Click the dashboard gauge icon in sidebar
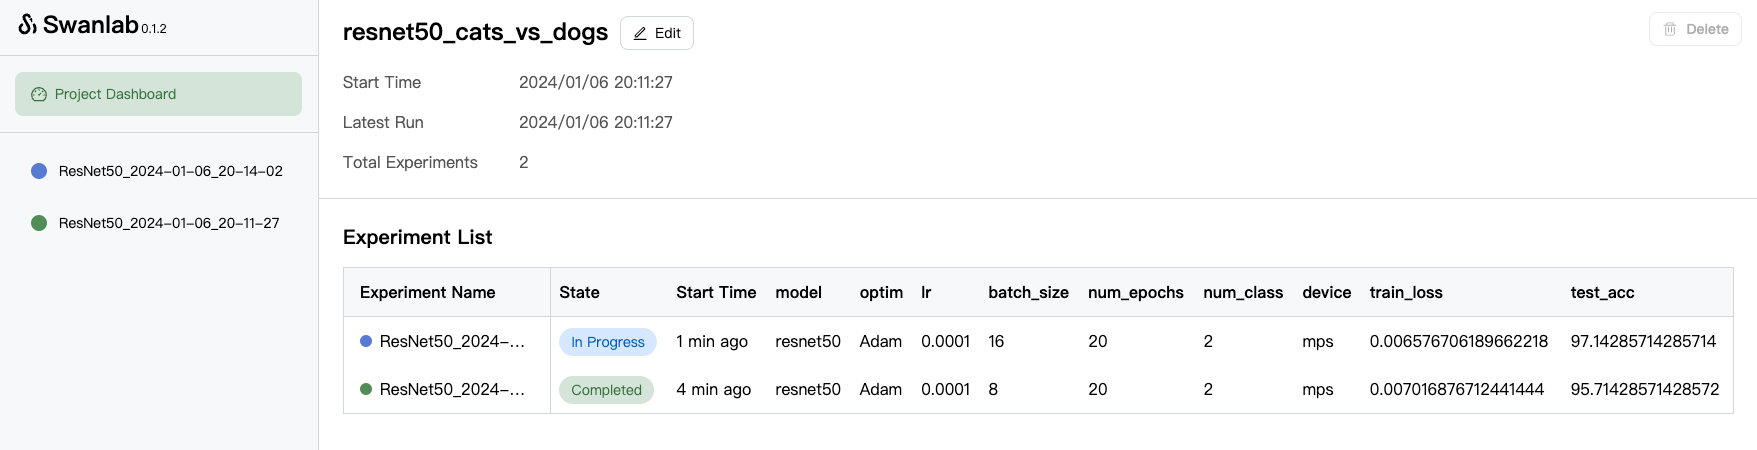This screenshot has height=450, width=1757. tap(39, 94)
